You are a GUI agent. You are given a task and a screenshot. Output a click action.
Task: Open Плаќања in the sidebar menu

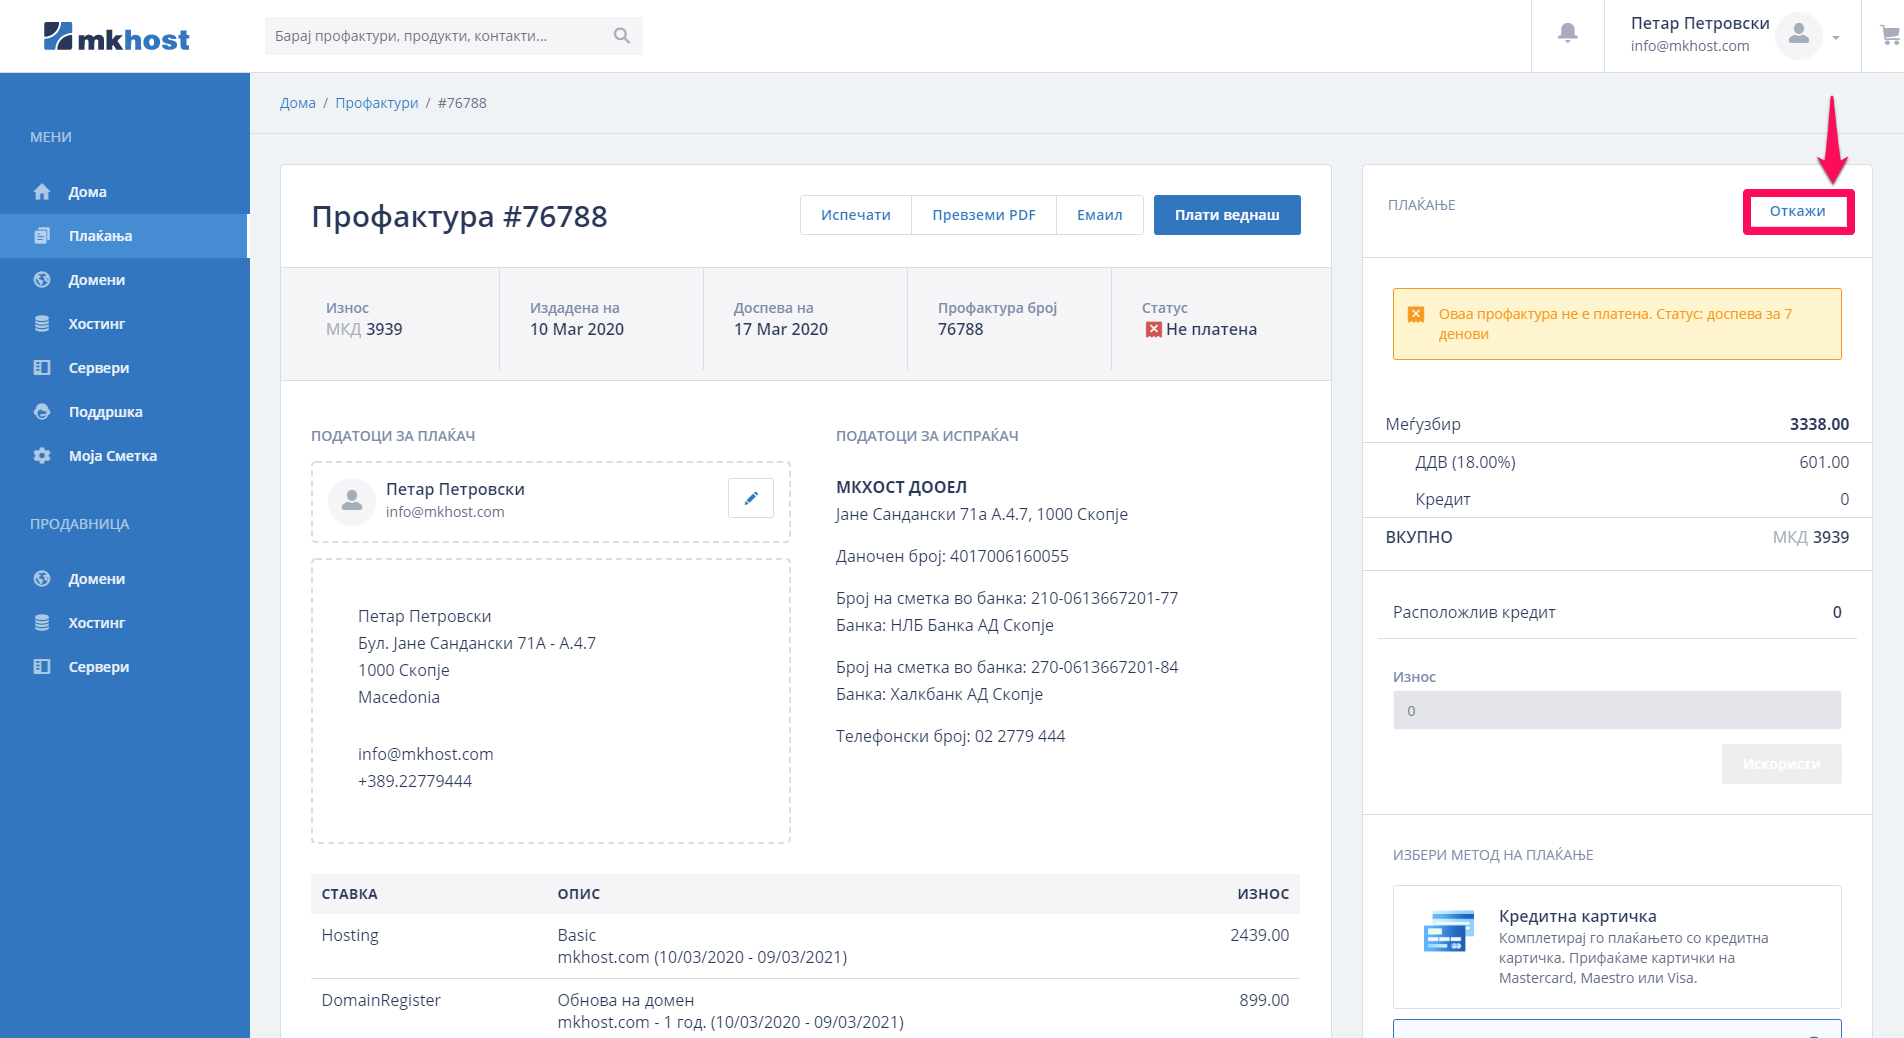pyautogui.click(x=100, y=236)
